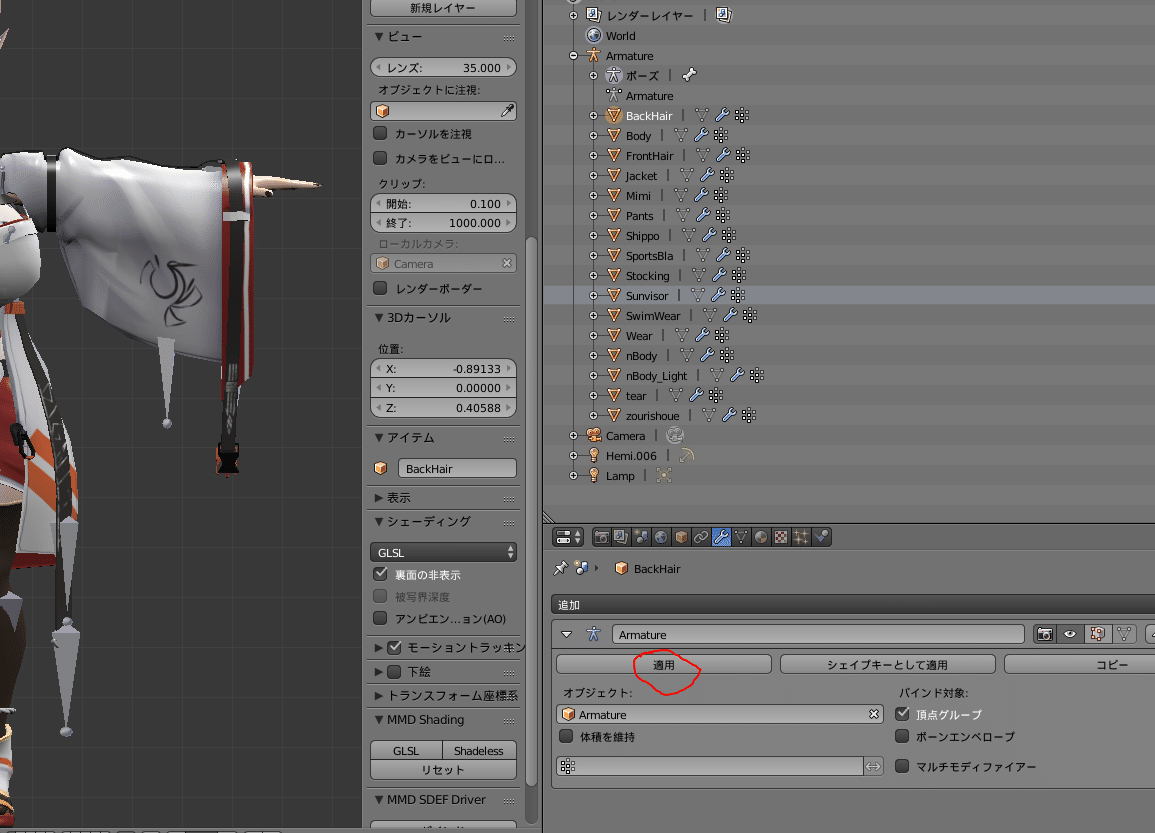The image size is (1155, 833).
Task: Click the lamp data icon on Lamp row
Action: click(664, 475)
